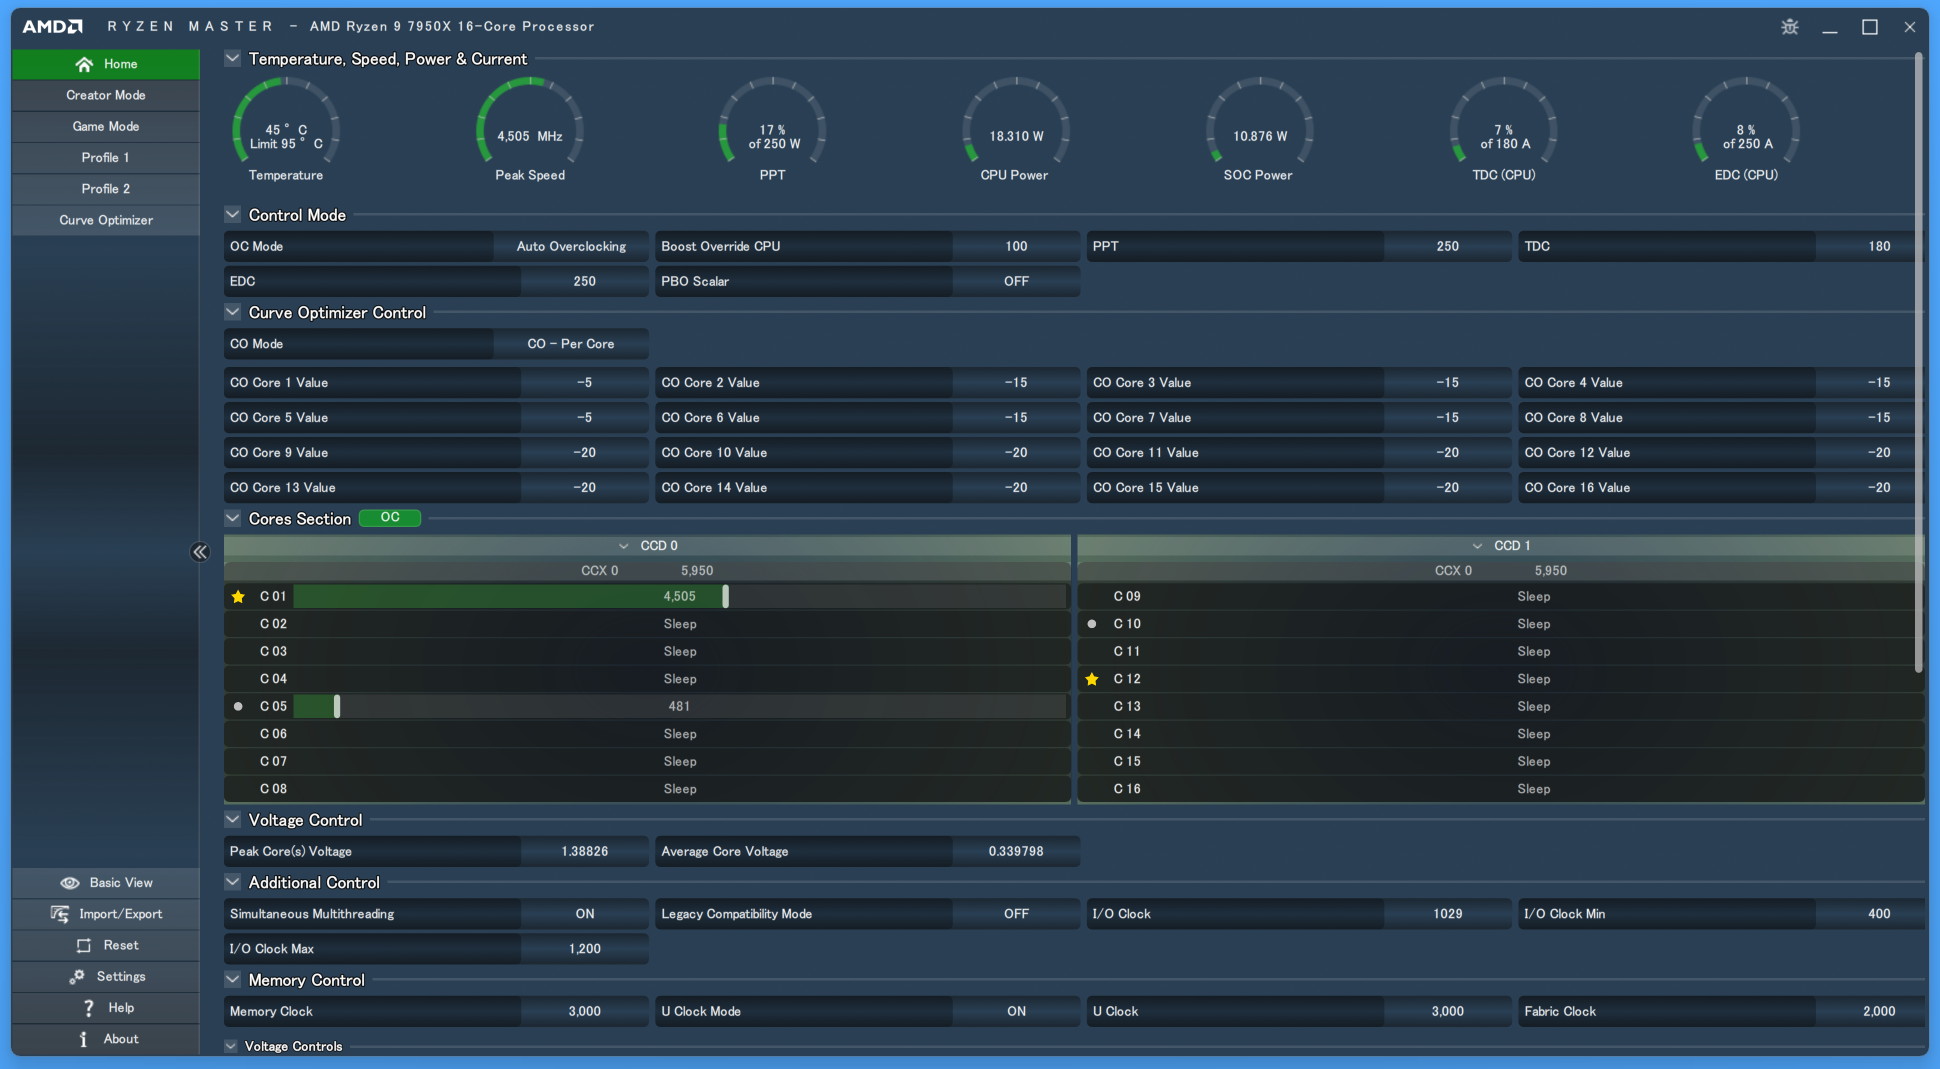
Task: Click the CCX 0 5,950 header in CCD 0
Action: tap(647, 571)
